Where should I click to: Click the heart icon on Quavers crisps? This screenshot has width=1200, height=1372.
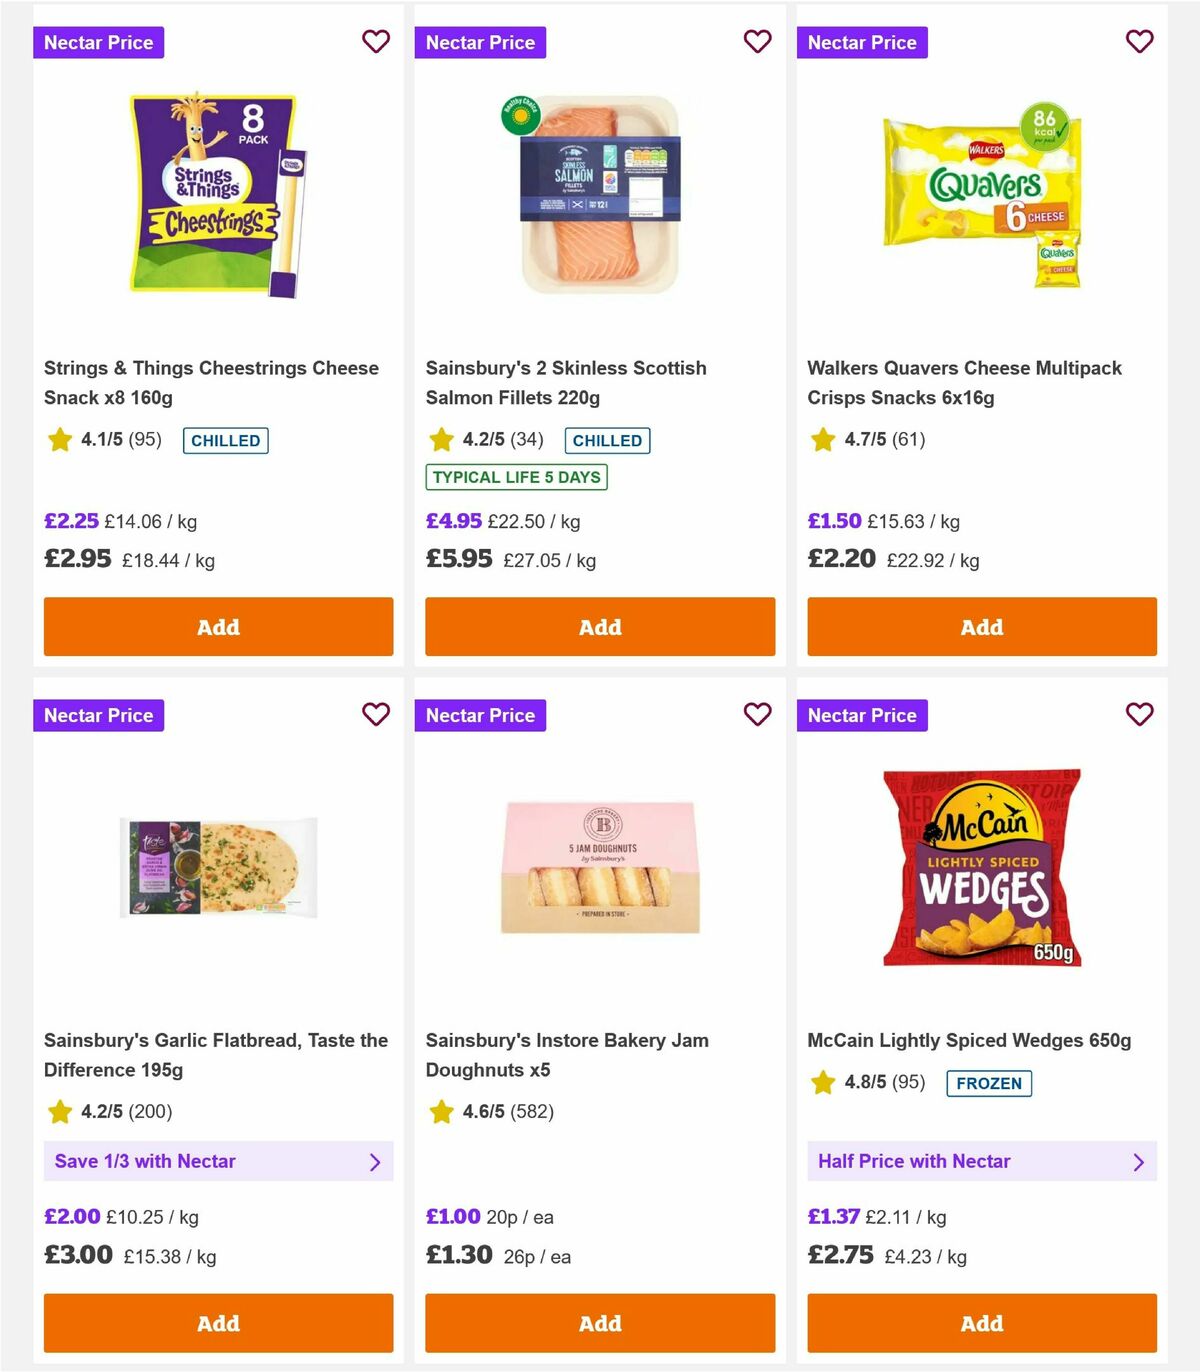tap(1139, 42)
